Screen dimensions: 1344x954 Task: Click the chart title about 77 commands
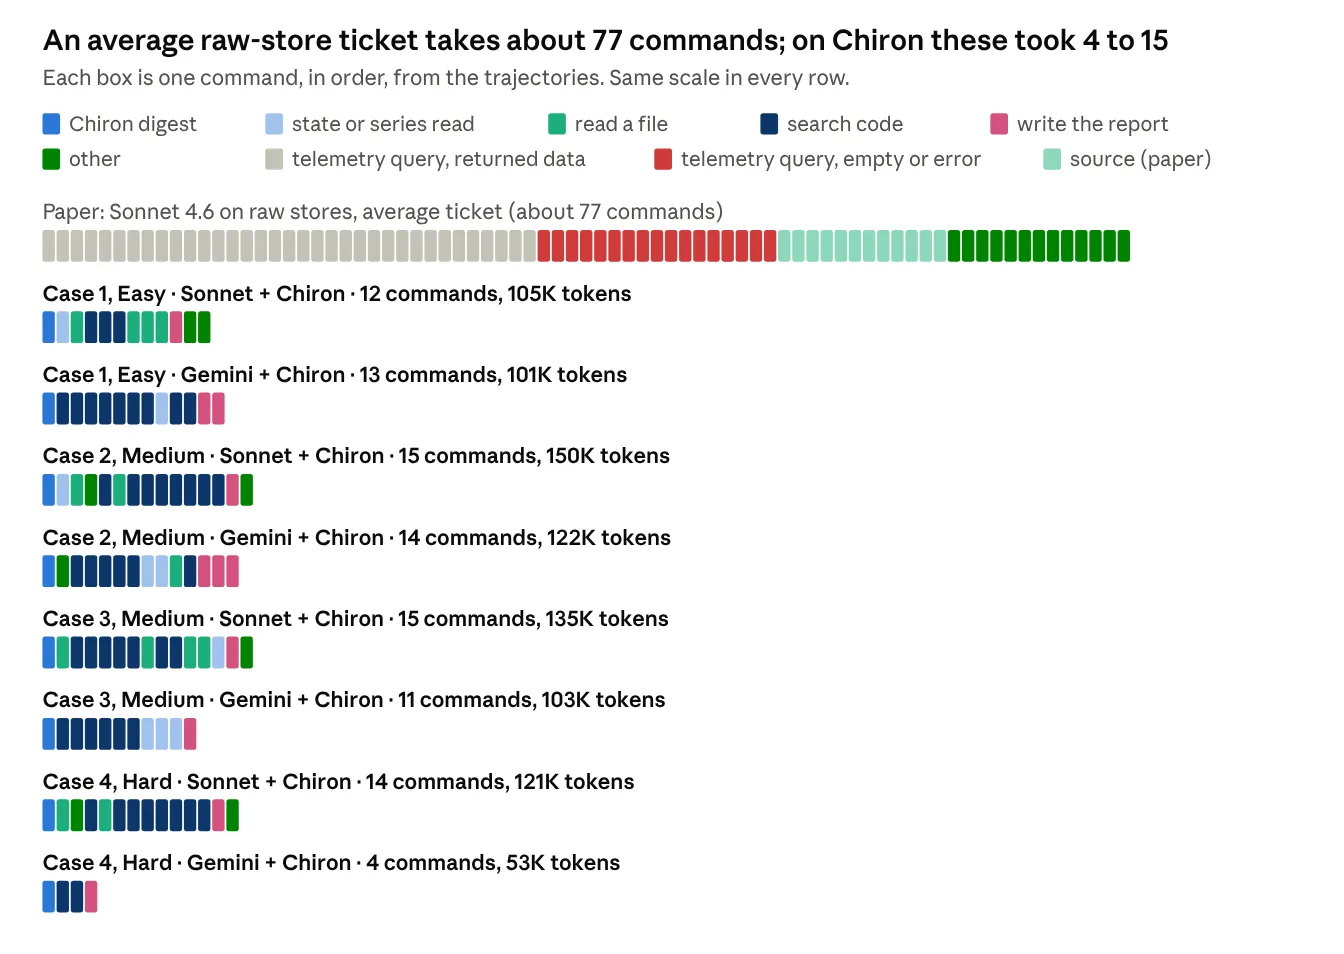coord(605,41)
